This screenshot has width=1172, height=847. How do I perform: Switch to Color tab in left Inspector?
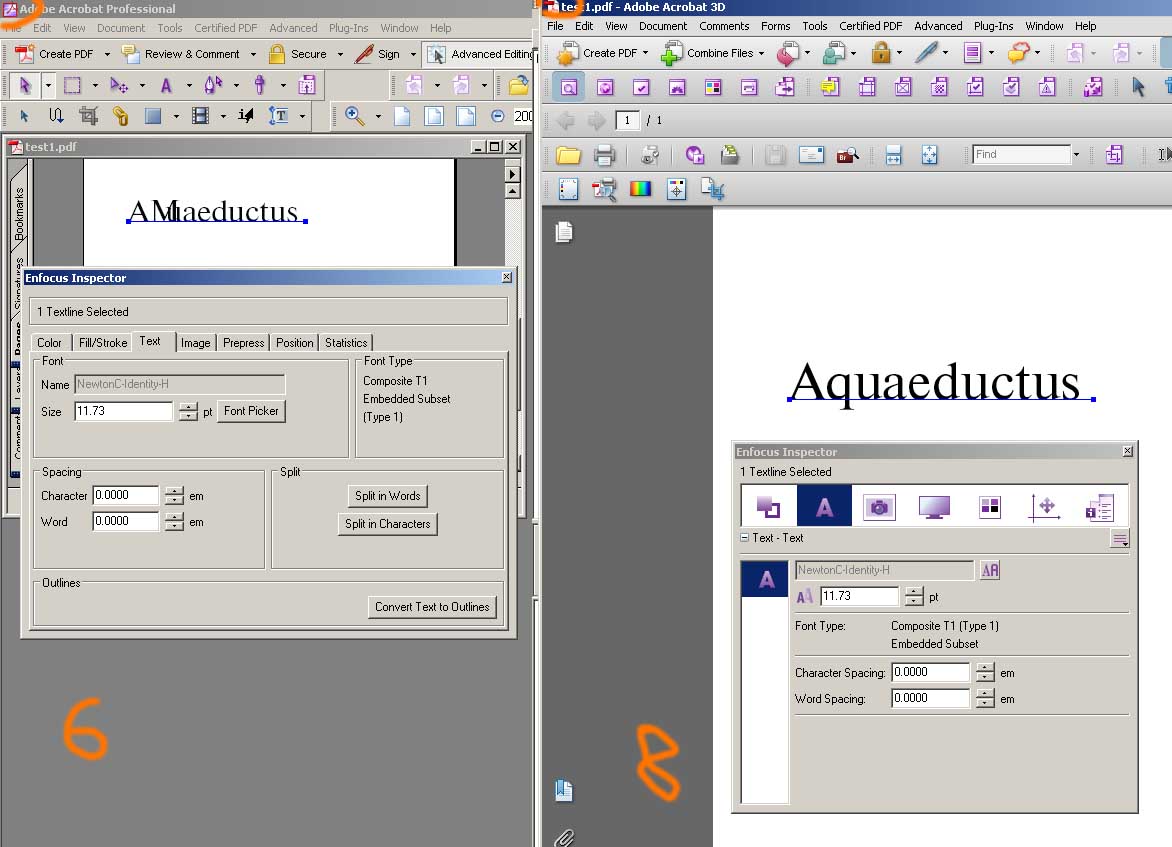pos(49,342)
